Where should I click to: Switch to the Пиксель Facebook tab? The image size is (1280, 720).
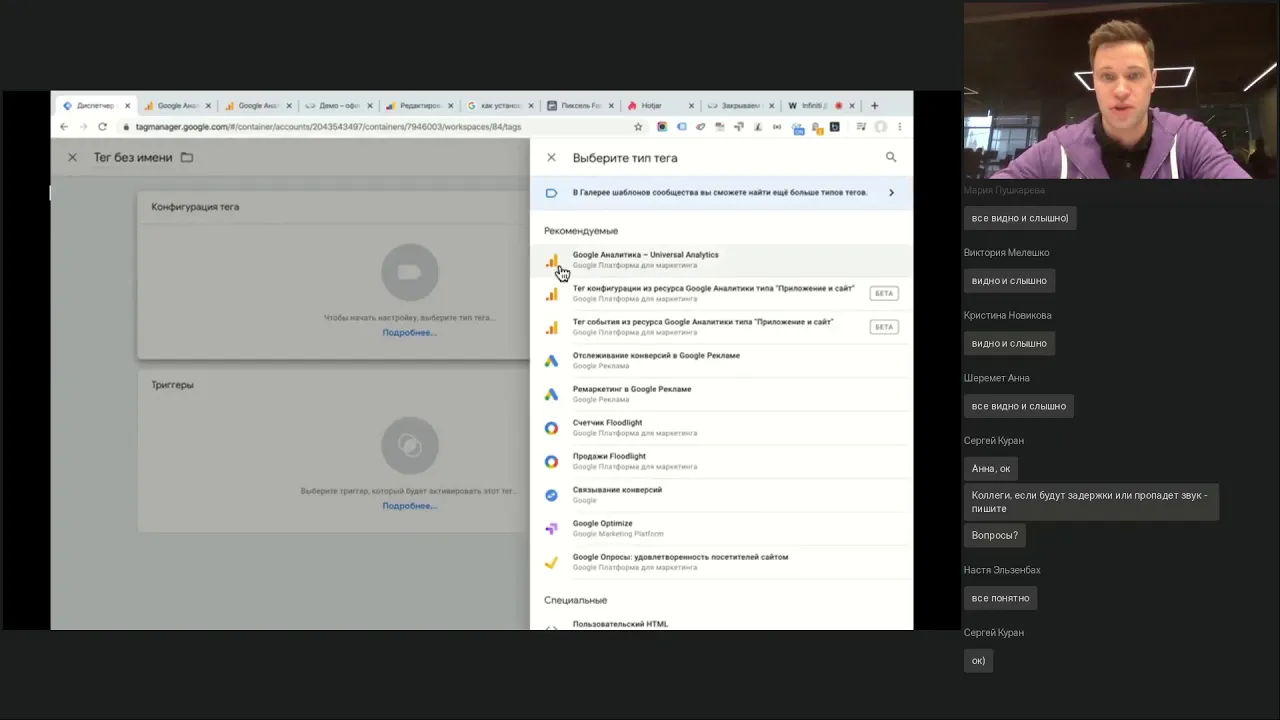click(579, 105)
